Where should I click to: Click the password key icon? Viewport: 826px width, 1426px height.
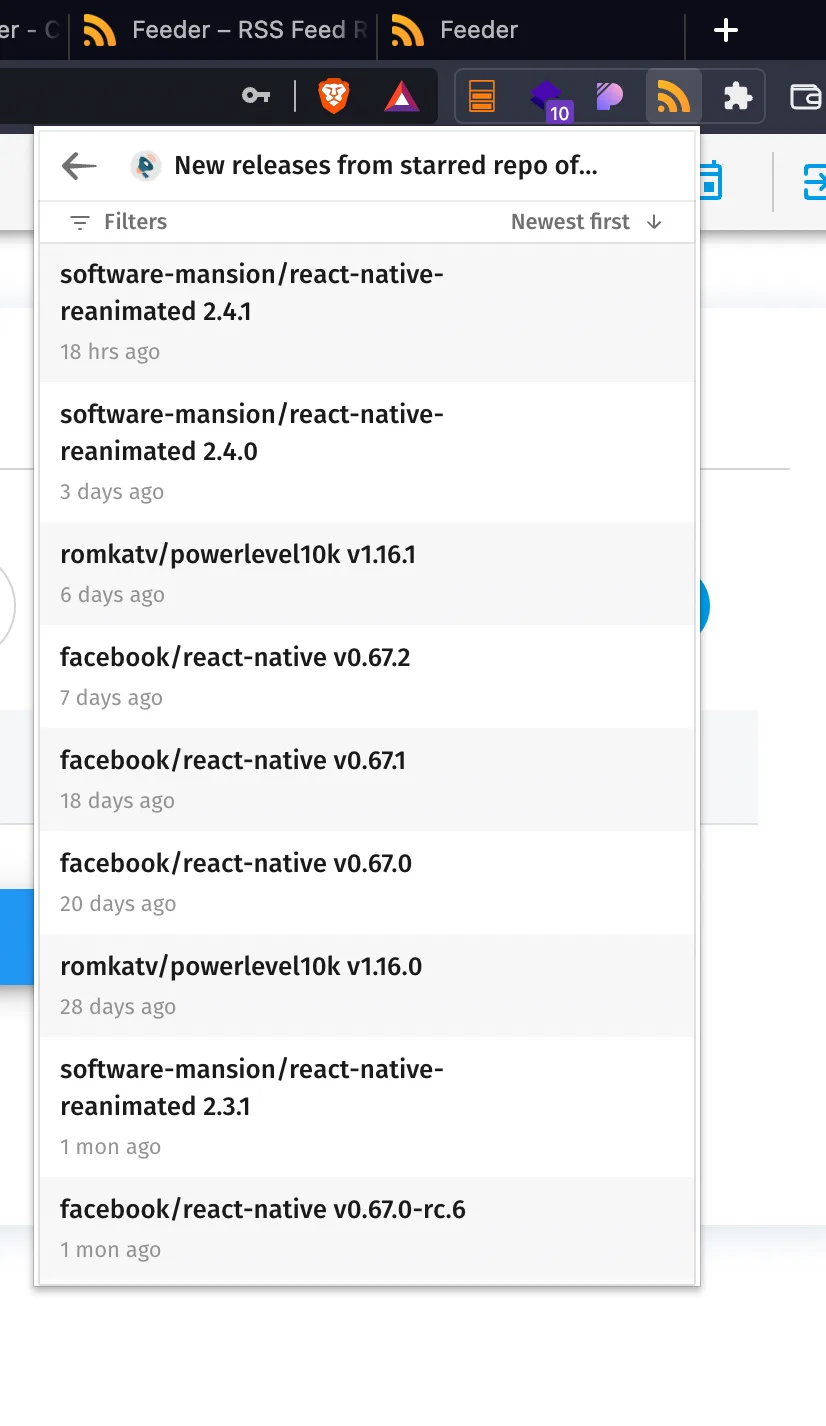(x=256, y=96)
